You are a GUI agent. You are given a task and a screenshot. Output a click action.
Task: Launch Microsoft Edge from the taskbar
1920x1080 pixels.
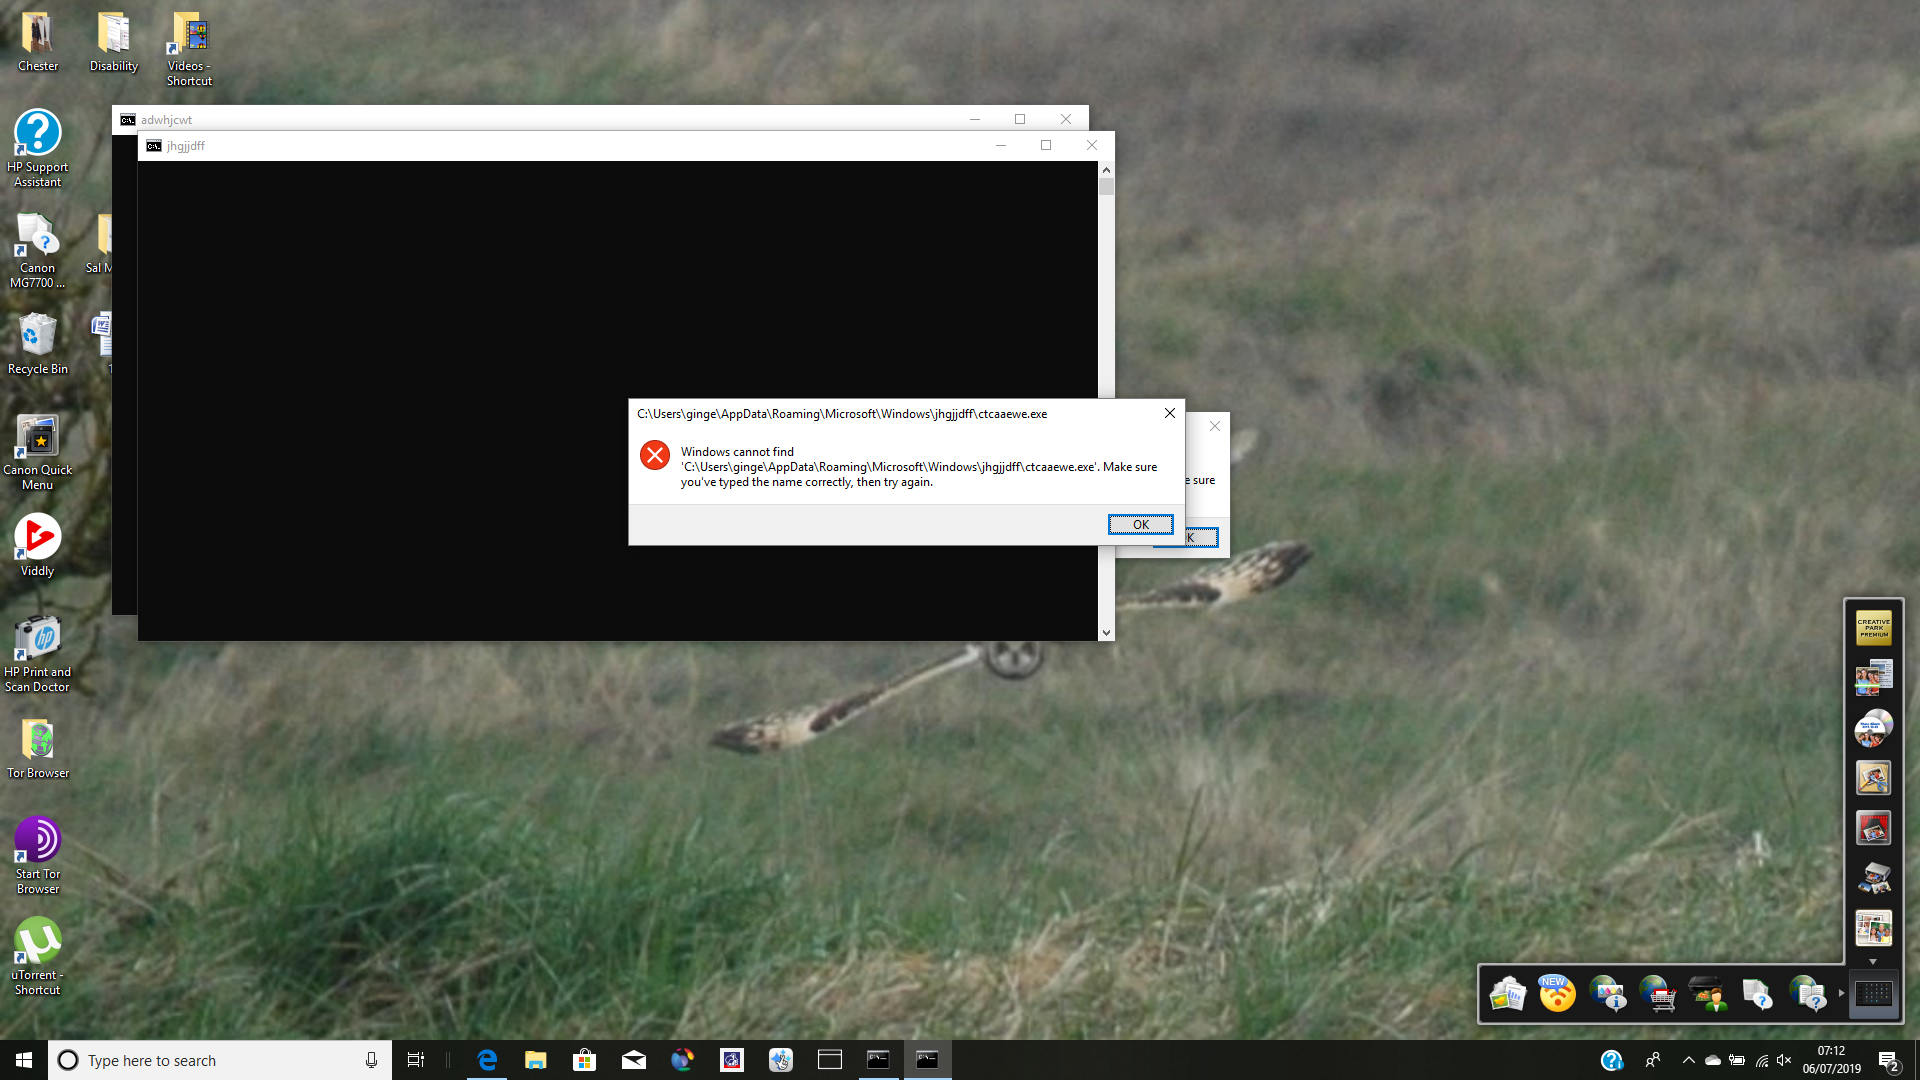tap(487, 1060)
